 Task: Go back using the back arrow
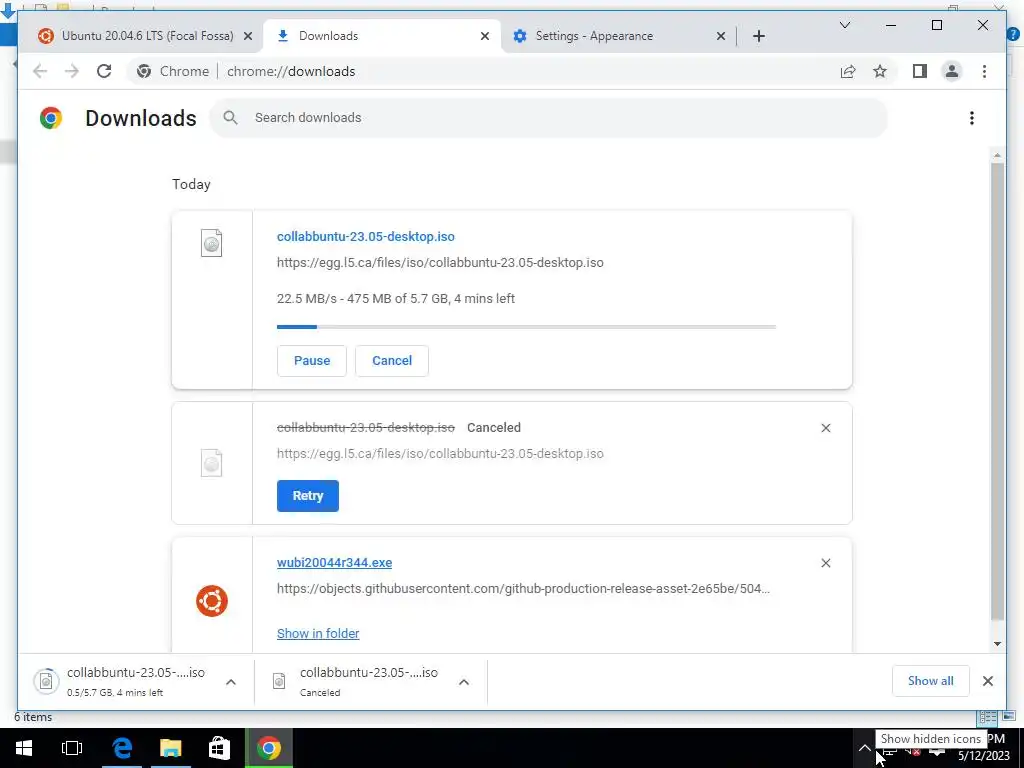40,71
